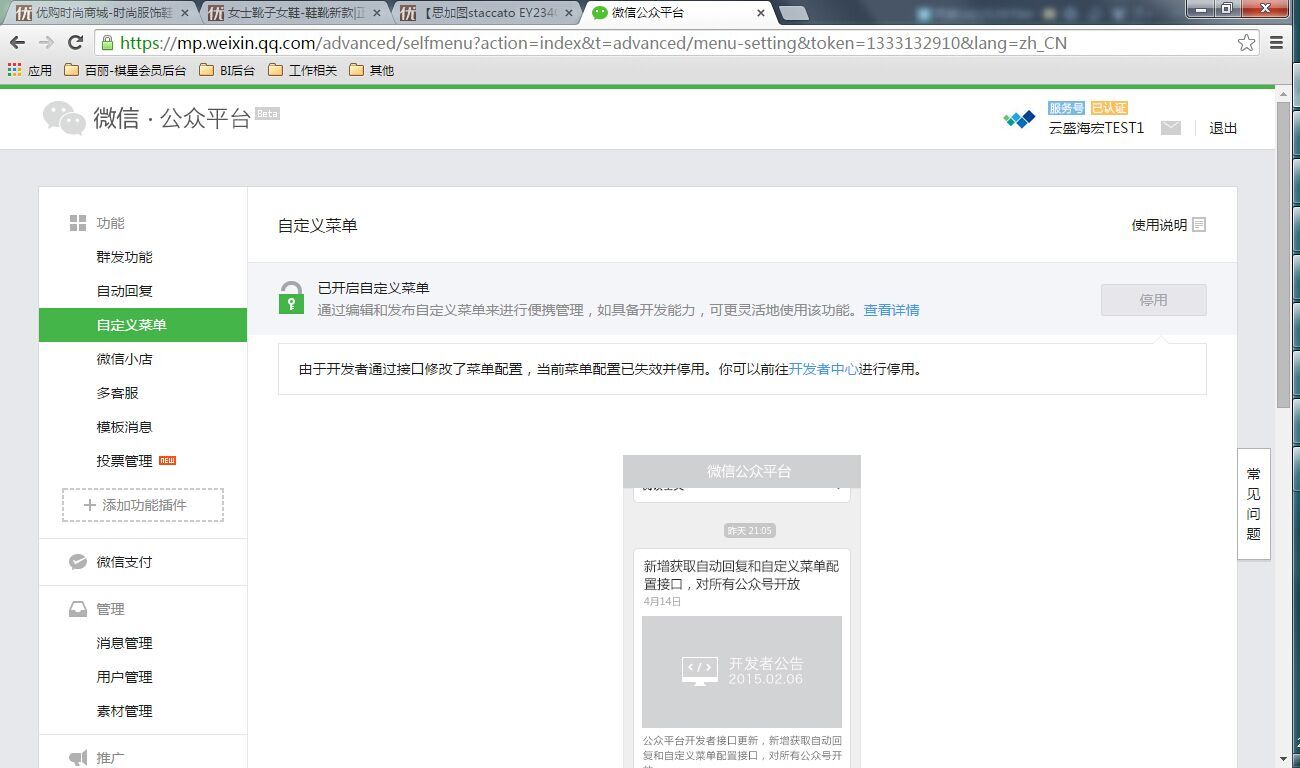Screen dimensions: 1300x768
Task: Click the 停用 button
Action: [x=1153, y=300]
